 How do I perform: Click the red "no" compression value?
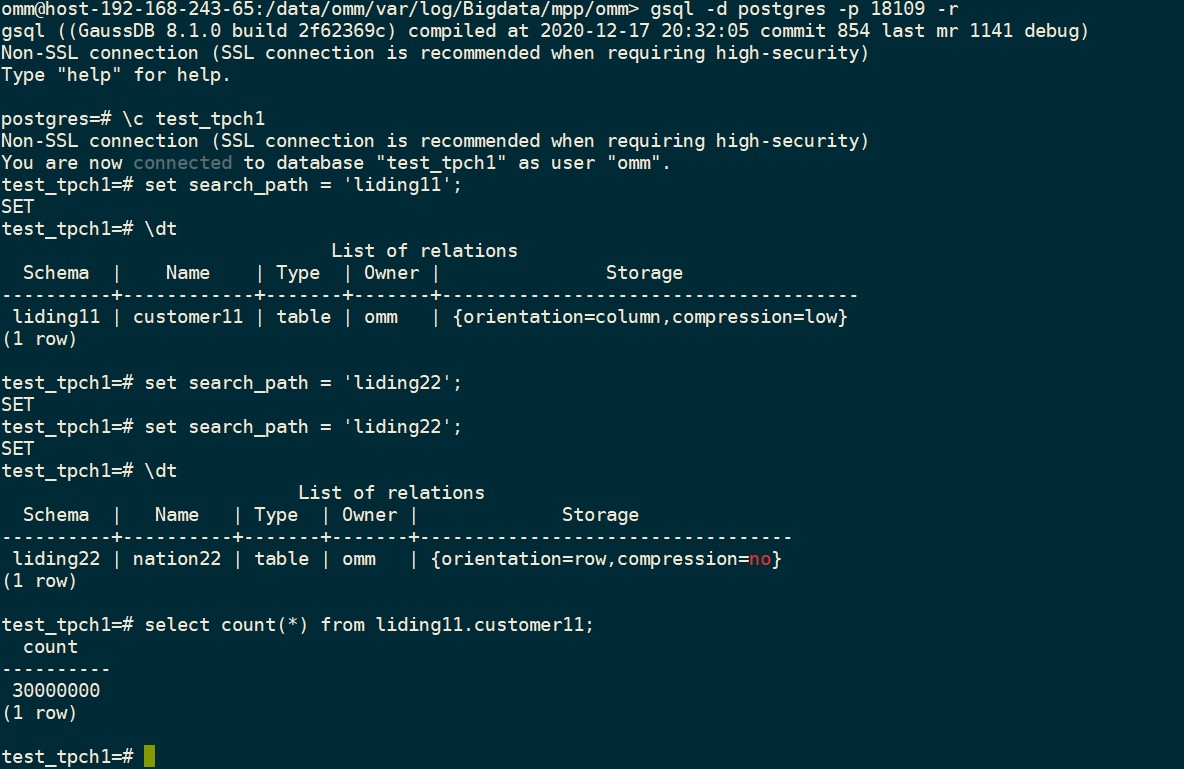pos(760,559)
